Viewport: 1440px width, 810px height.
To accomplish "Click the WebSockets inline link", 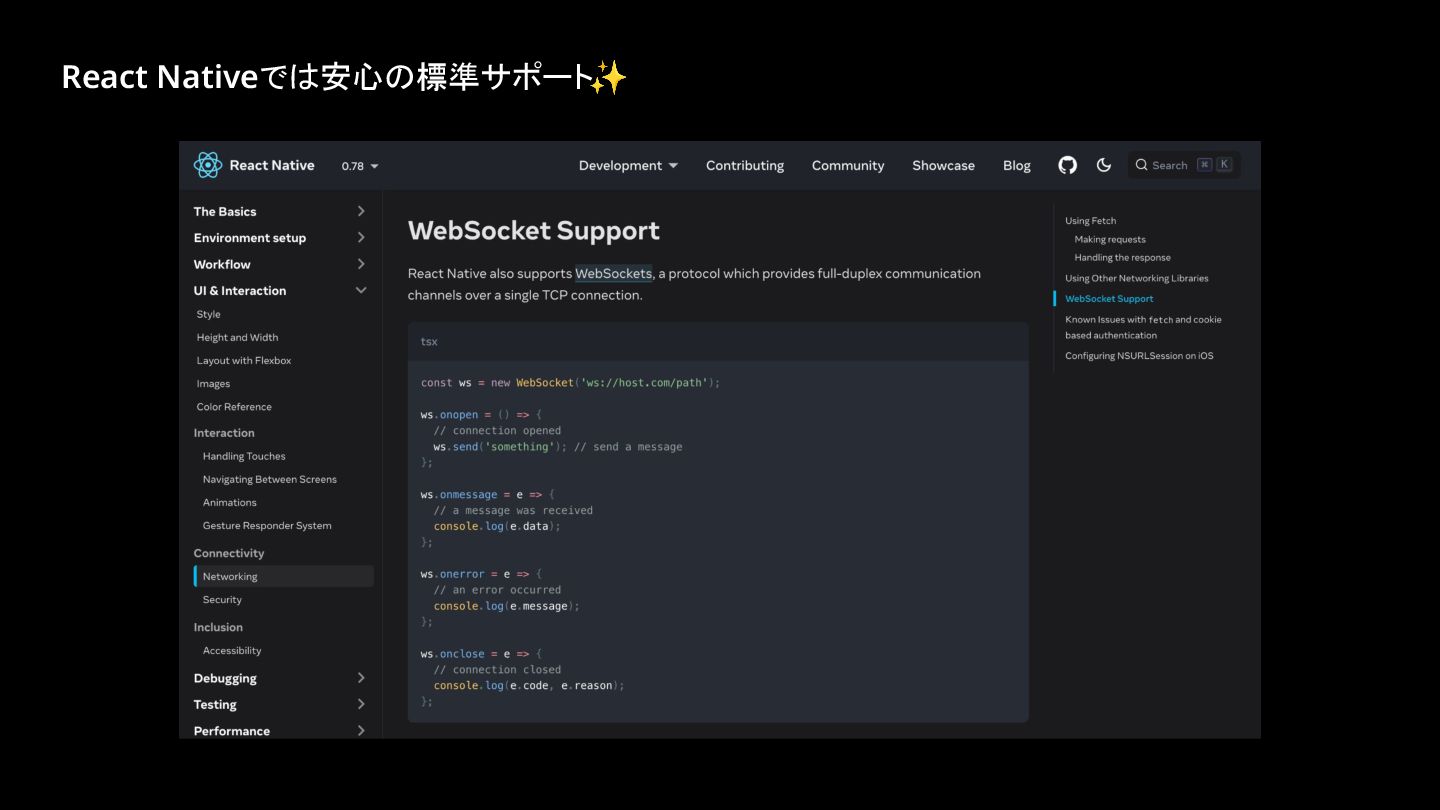I will click(x=613, y=273).
